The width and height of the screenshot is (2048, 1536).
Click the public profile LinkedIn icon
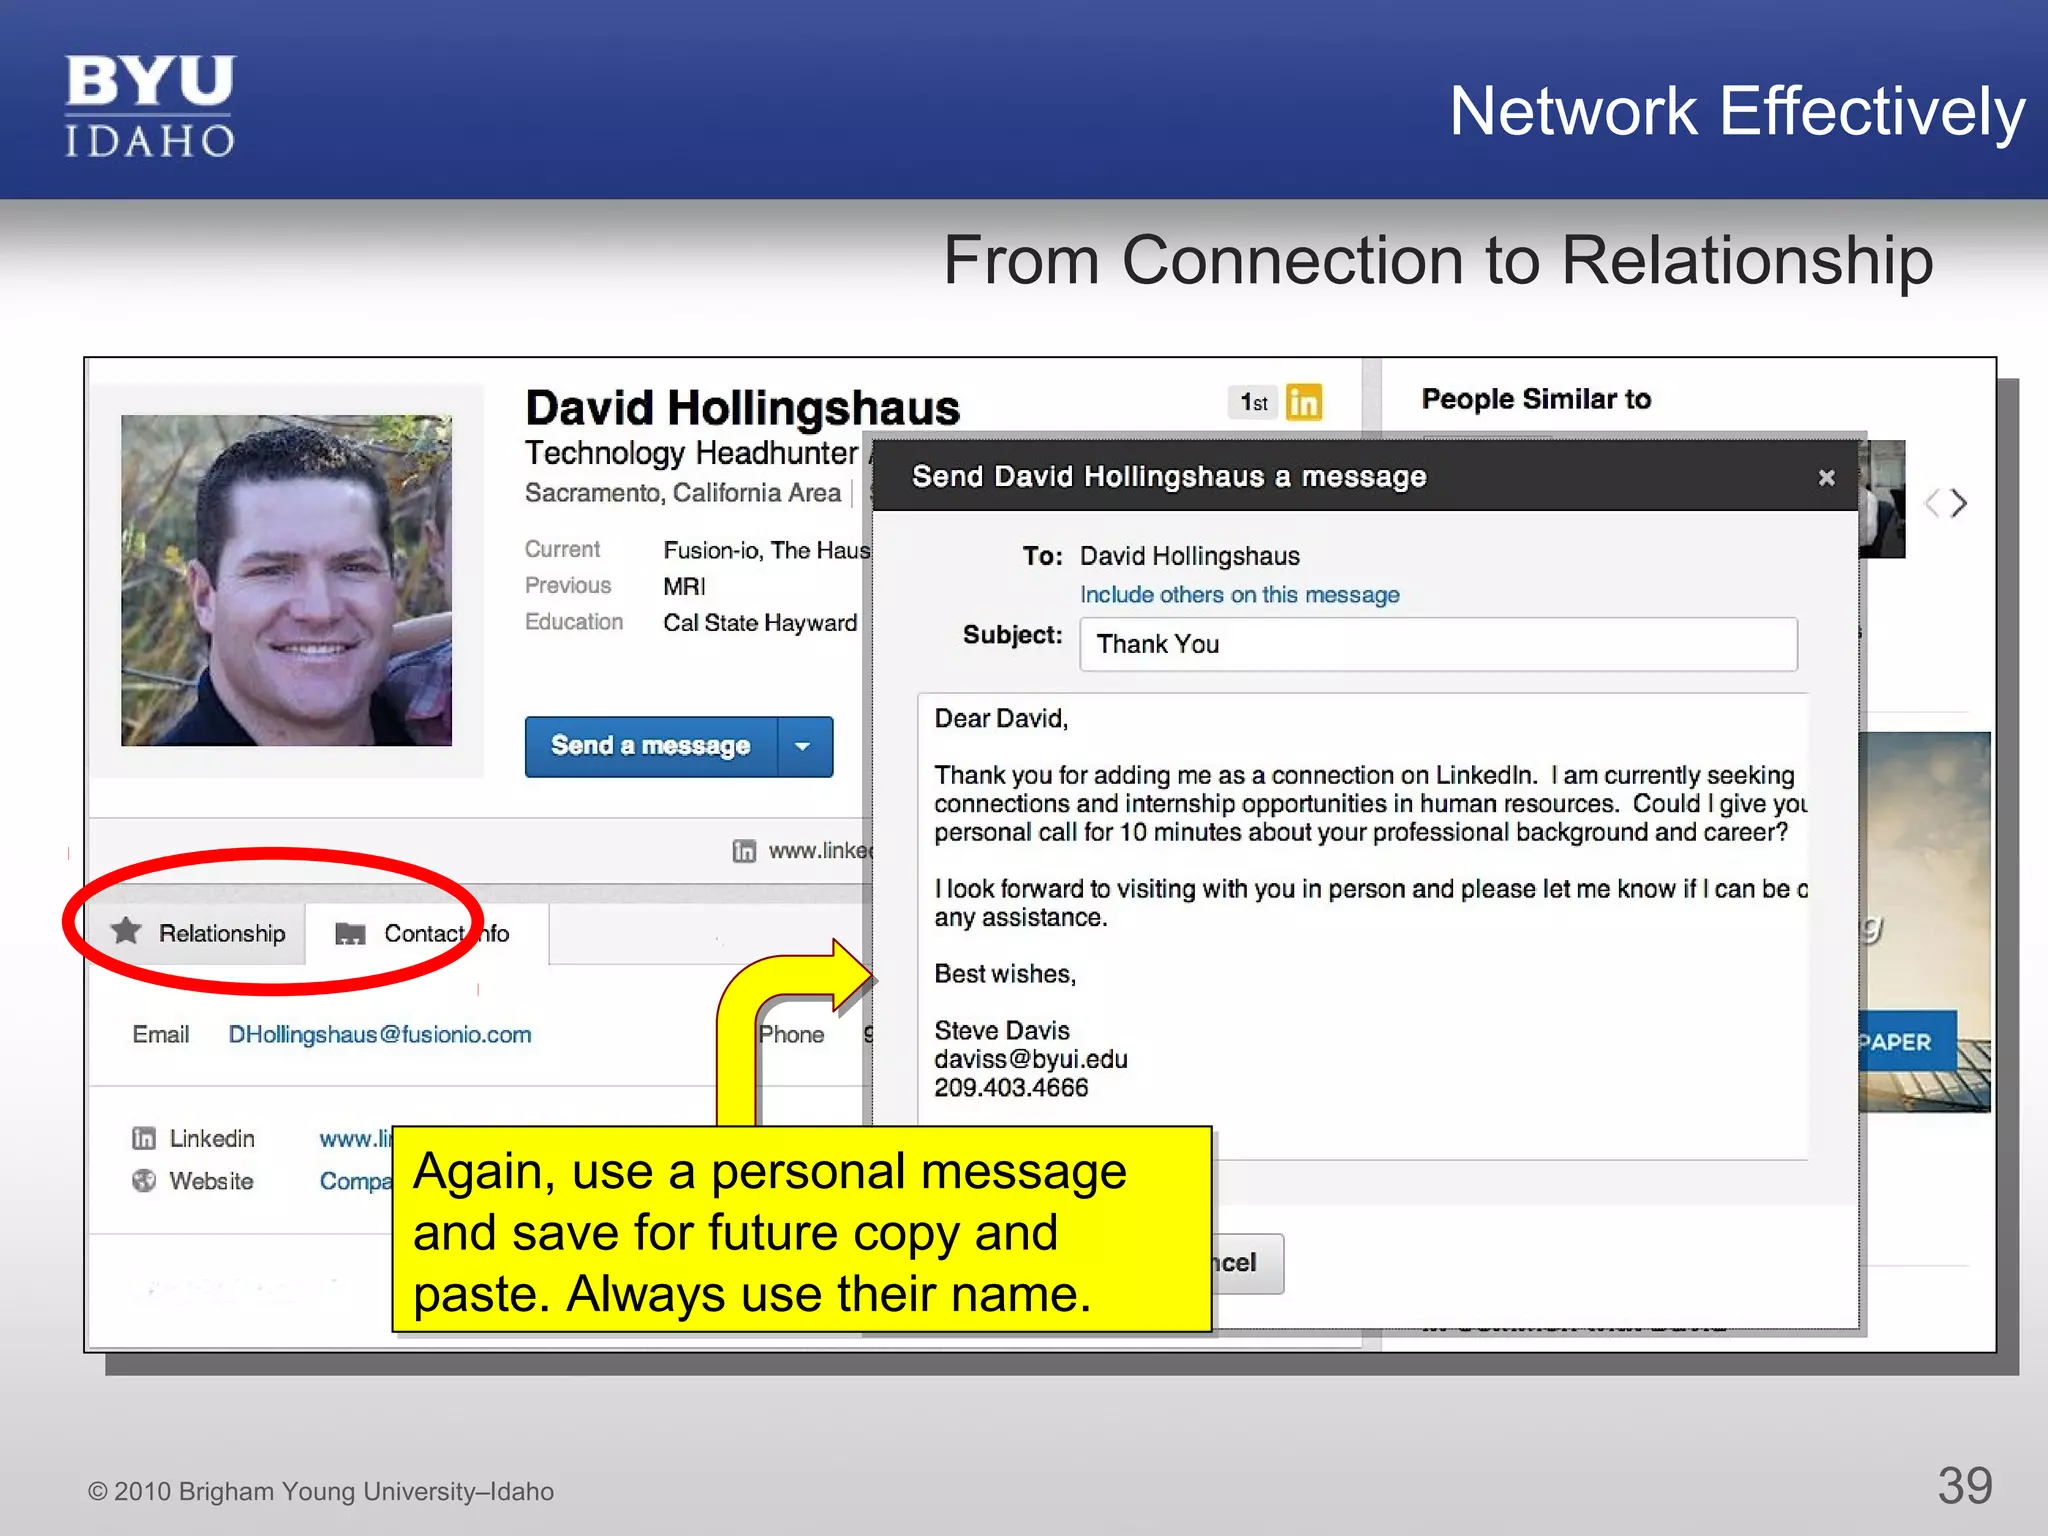tap(743, 851)
